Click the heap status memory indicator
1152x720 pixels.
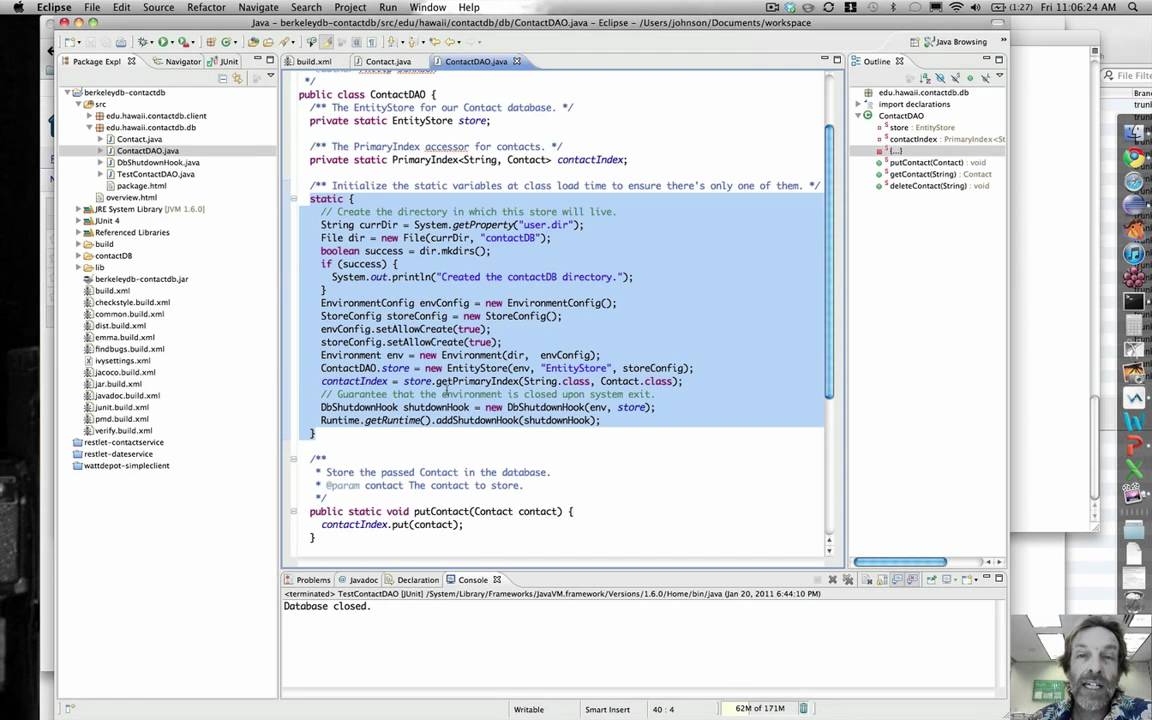[x=760, y=708]
